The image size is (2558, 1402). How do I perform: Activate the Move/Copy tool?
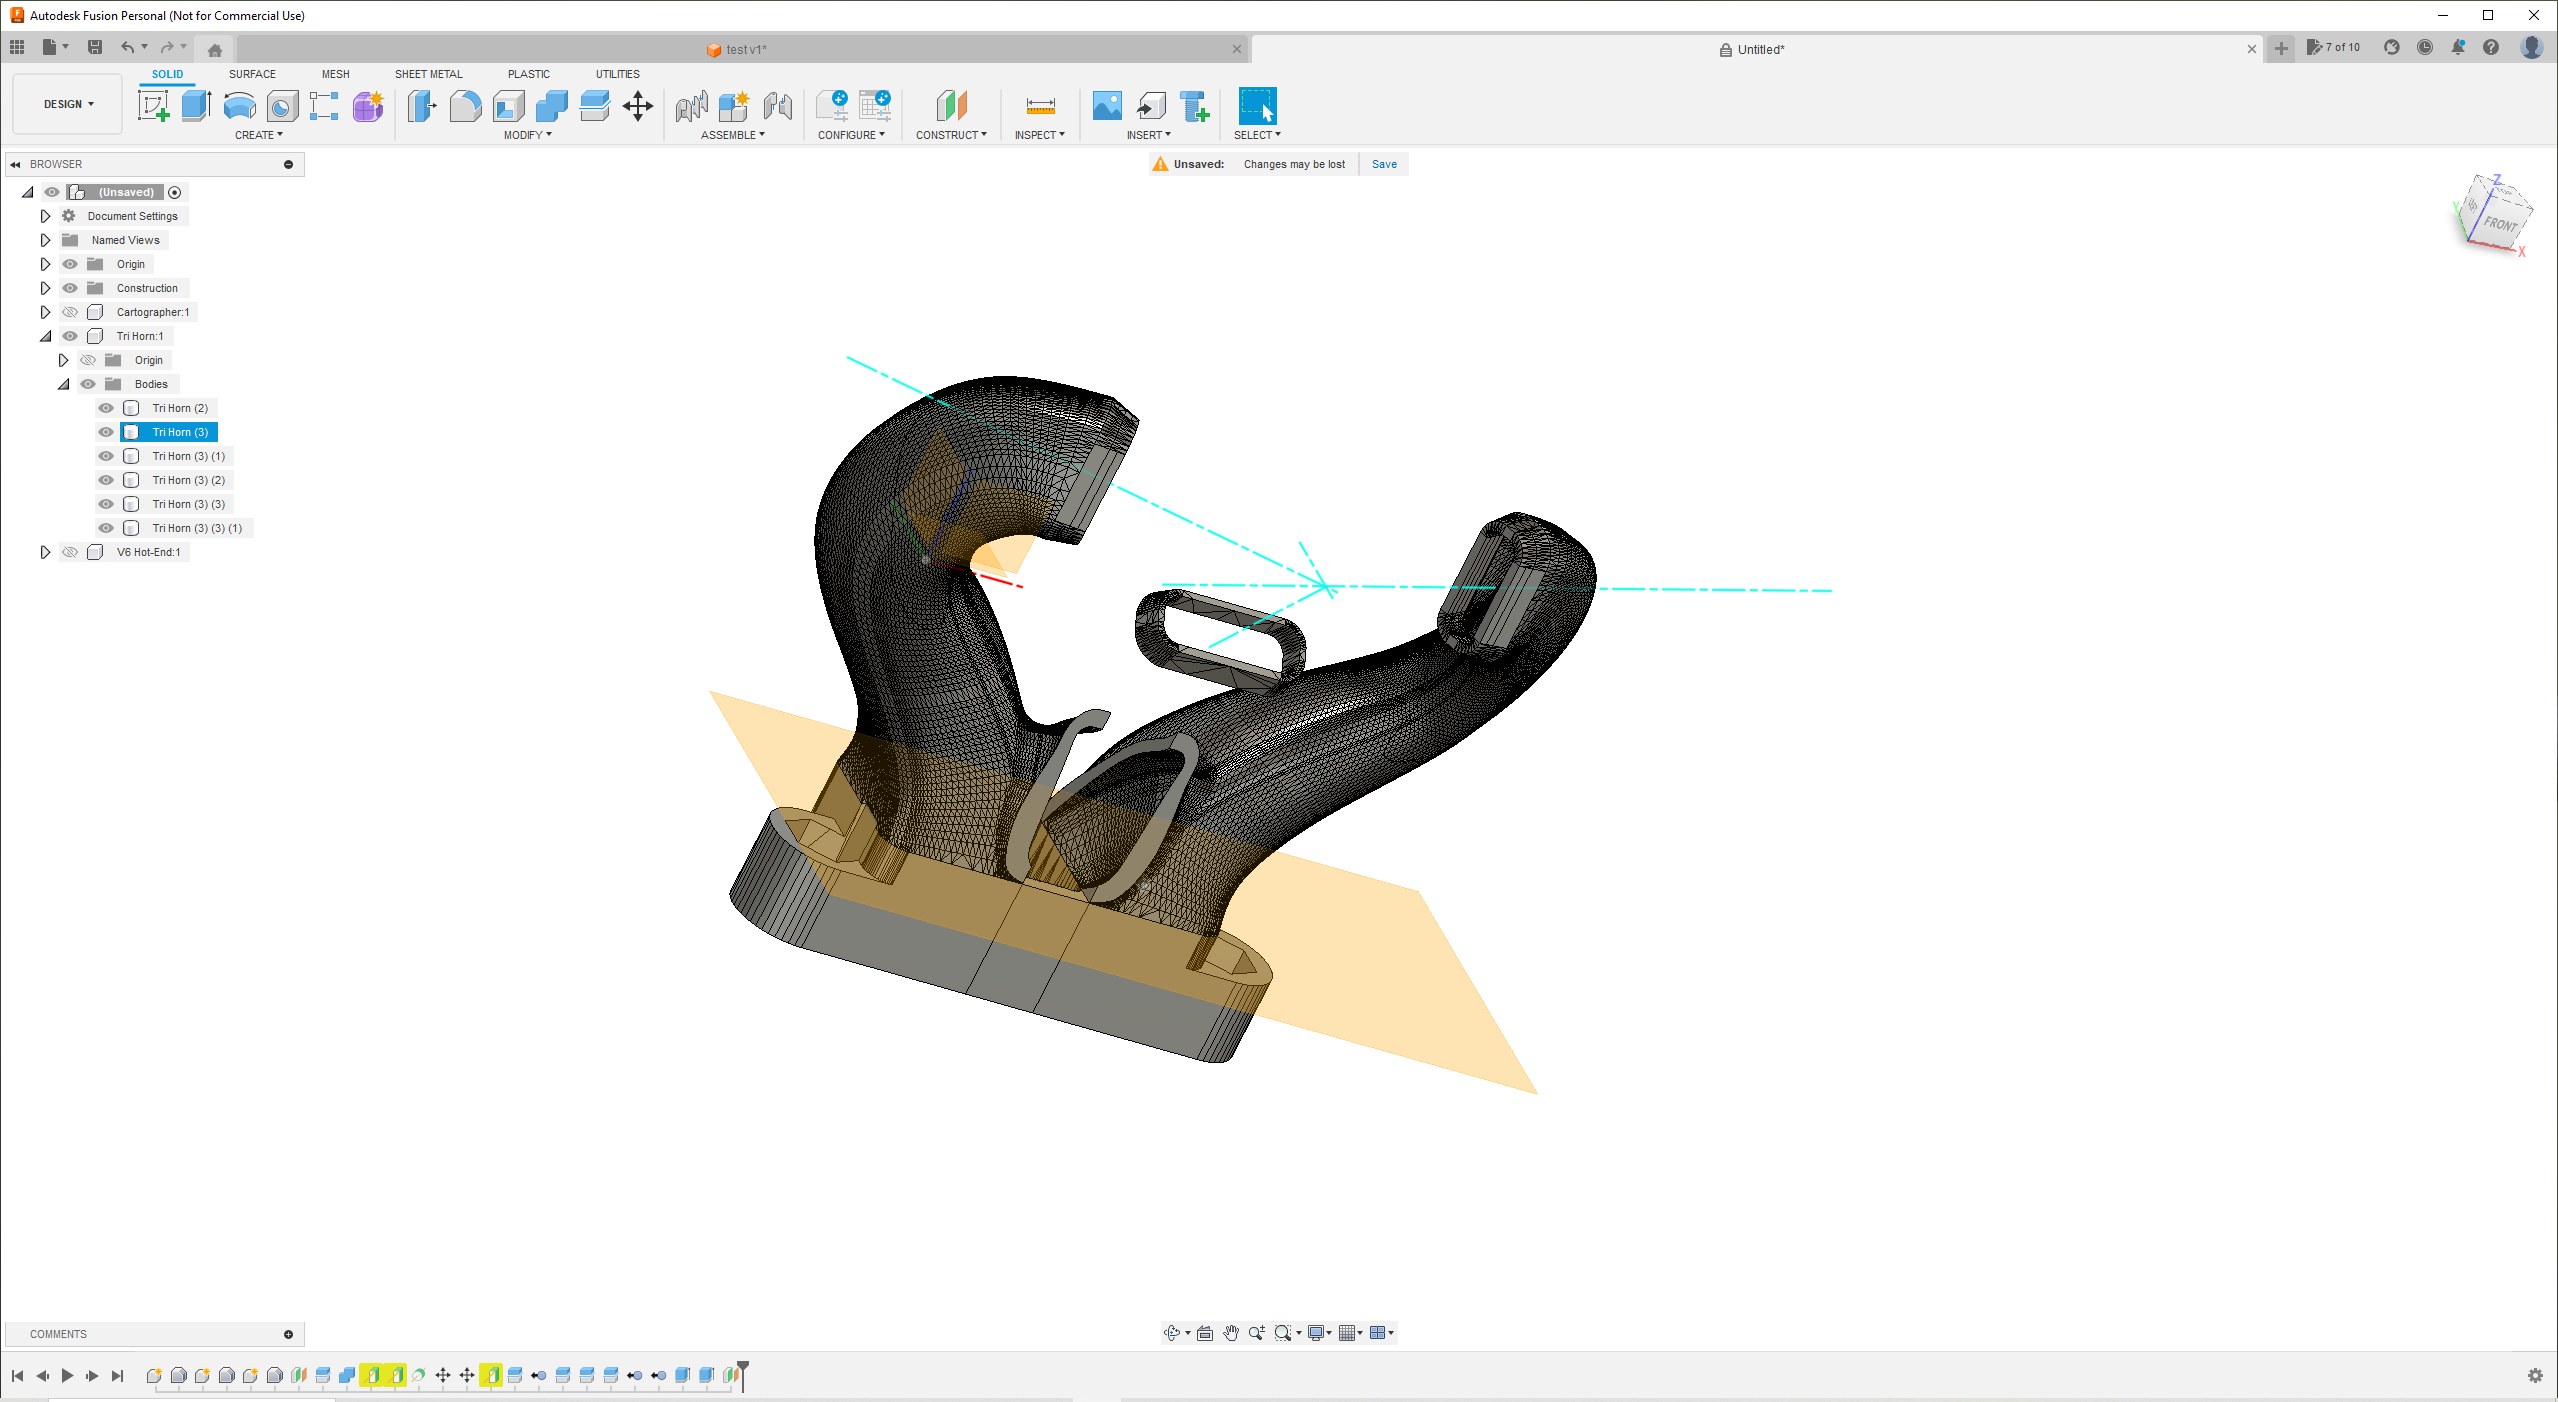(638, 106)
